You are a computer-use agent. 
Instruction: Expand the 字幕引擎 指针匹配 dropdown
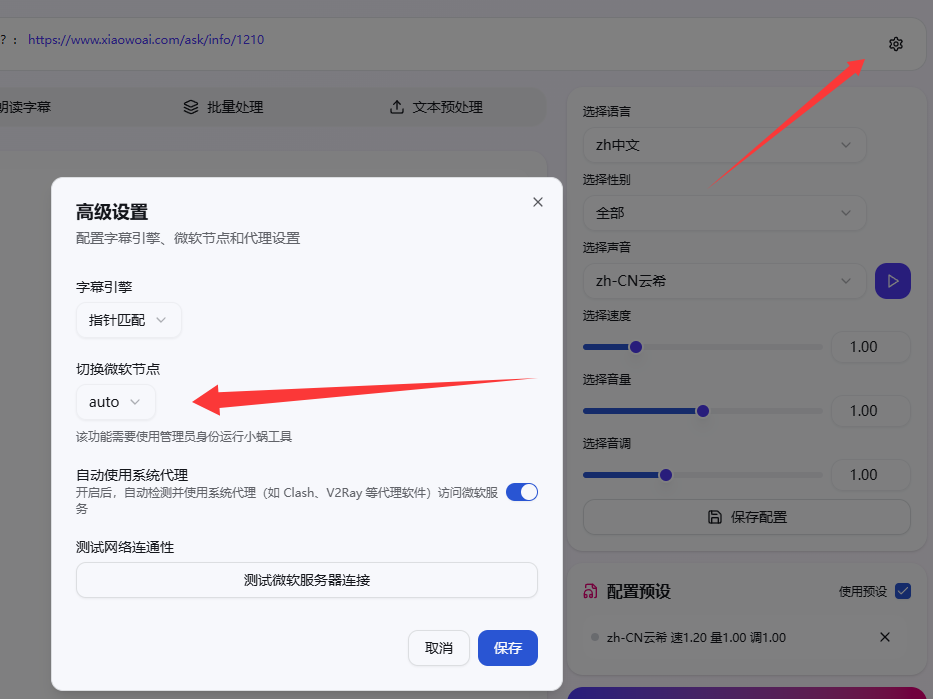129,320
